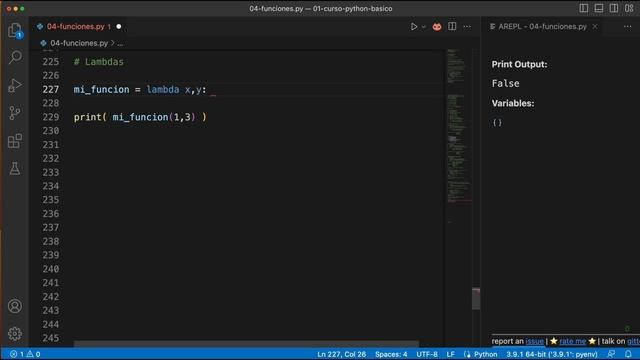Click the Print Output: heading
This screenshot has width=640, height=360.
tap(519, 64)
